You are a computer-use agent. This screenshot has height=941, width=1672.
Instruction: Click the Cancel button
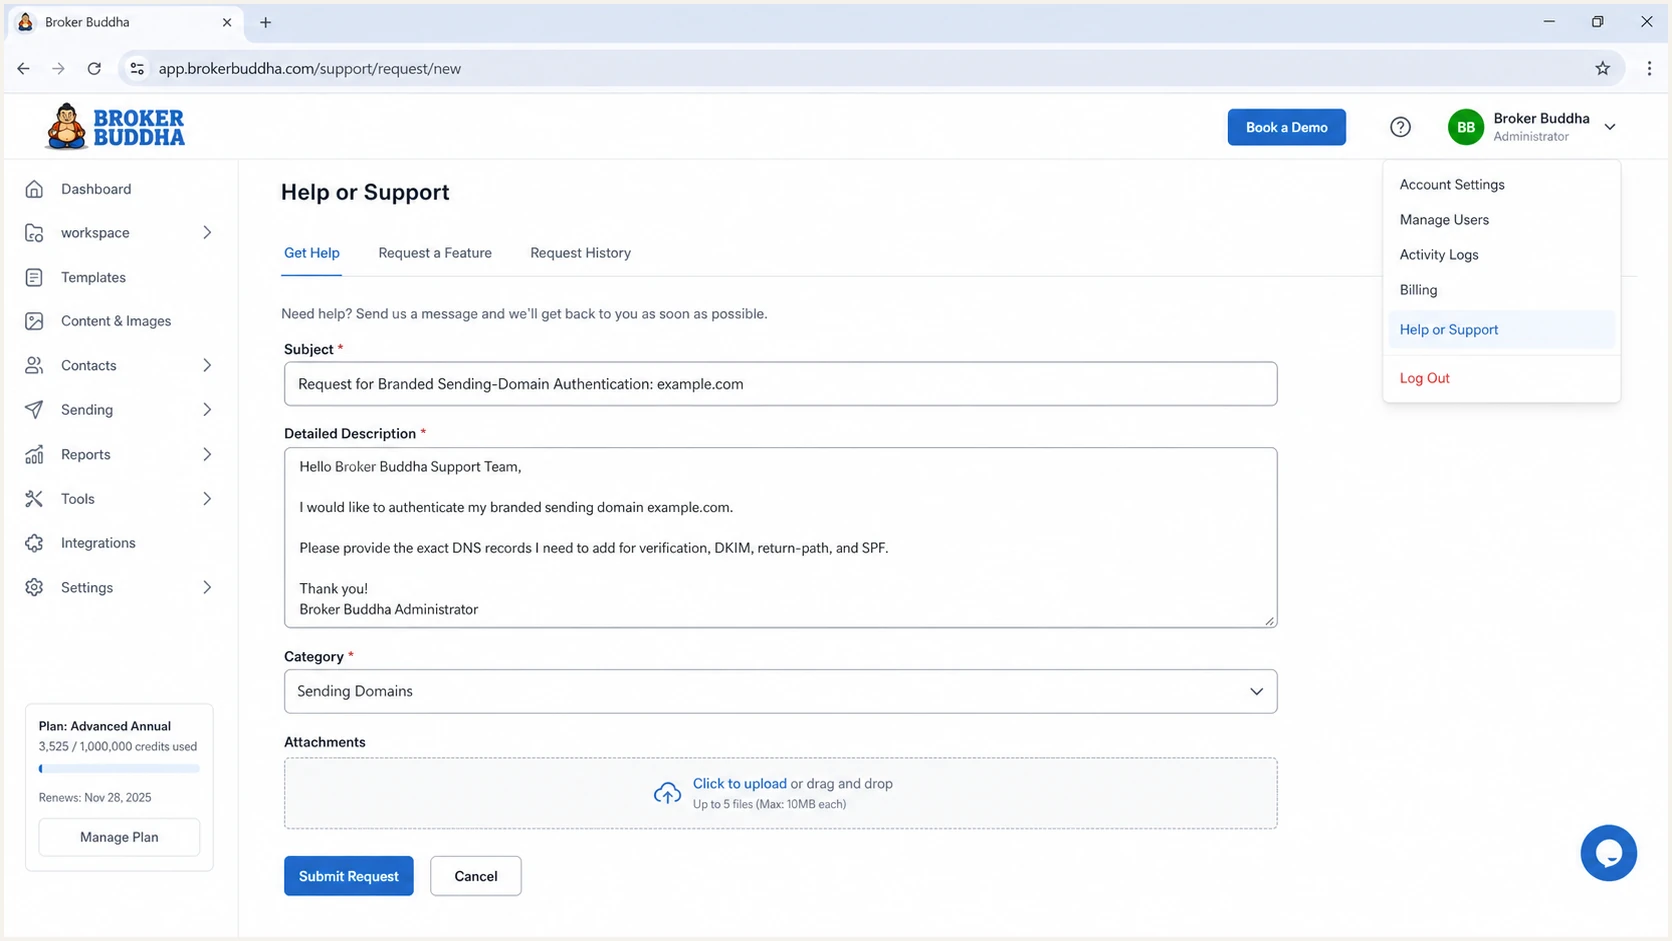[476, 876]
